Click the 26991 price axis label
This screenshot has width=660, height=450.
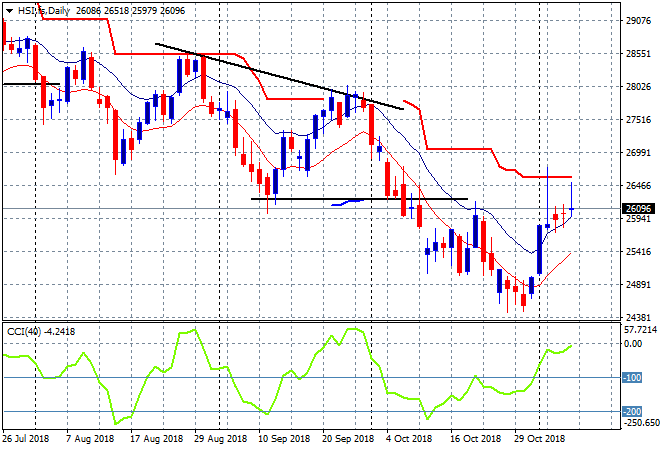tap(638, 153)
